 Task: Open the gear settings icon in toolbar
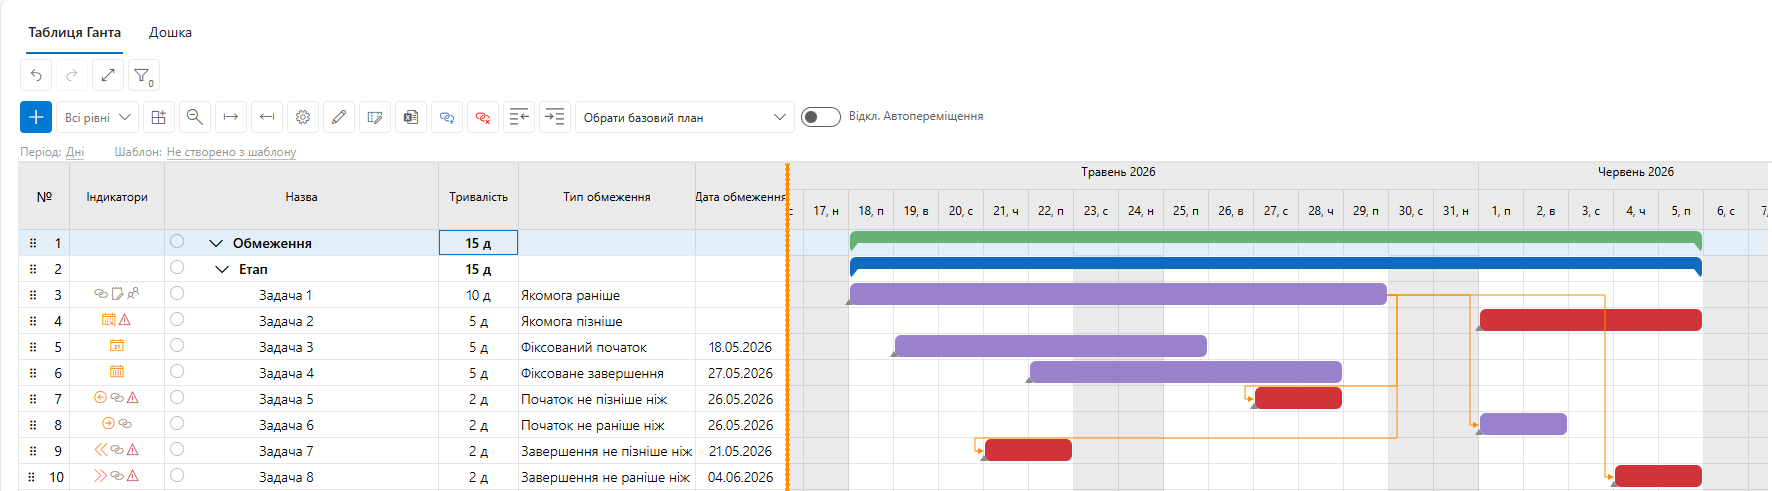coord(303,117)
